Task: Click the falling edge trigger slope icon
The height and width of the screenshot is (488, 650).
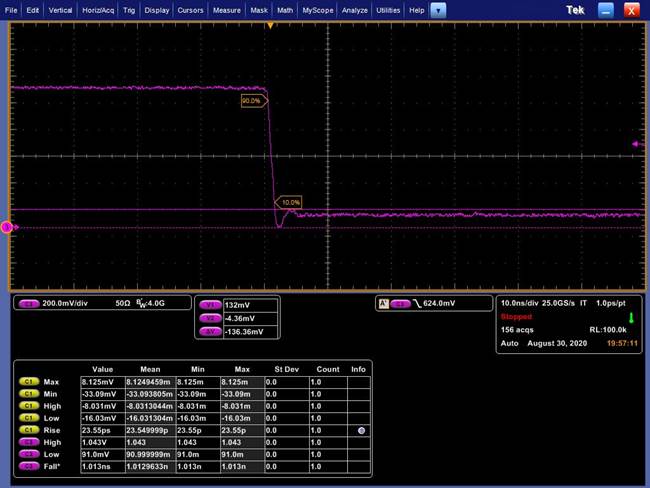Action: (x=417, y=303)
